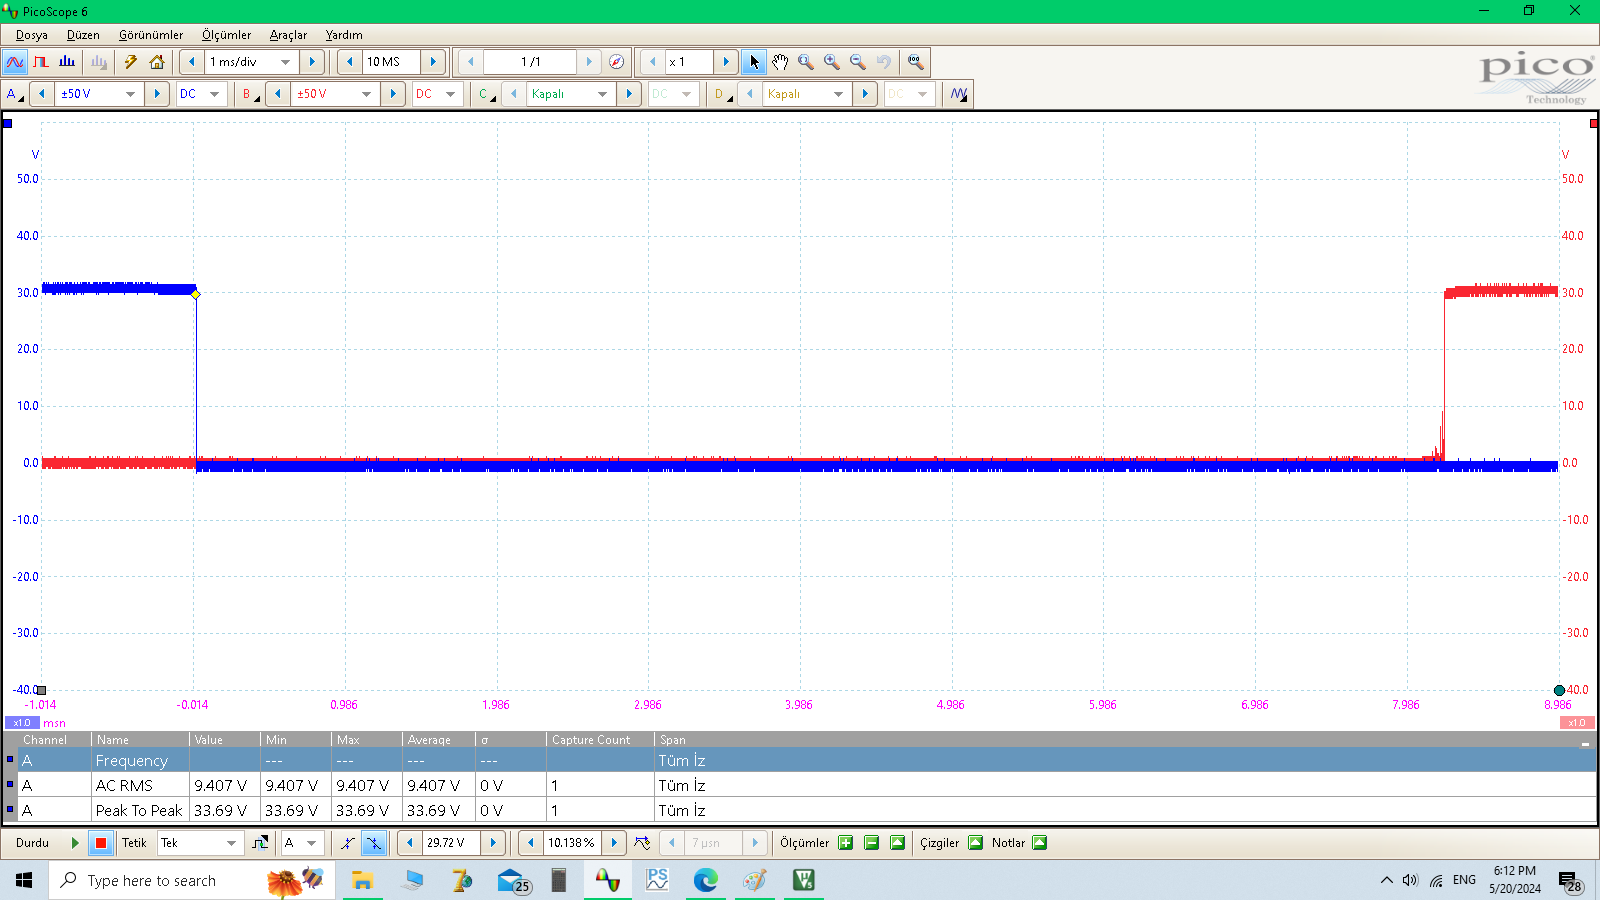1600x900 pixels.
Task: Open Channel C options button
Action: 486,94
